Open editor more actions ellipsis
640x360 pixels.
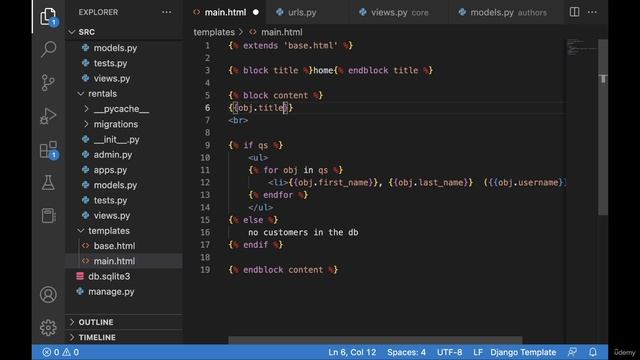(592, 12)
